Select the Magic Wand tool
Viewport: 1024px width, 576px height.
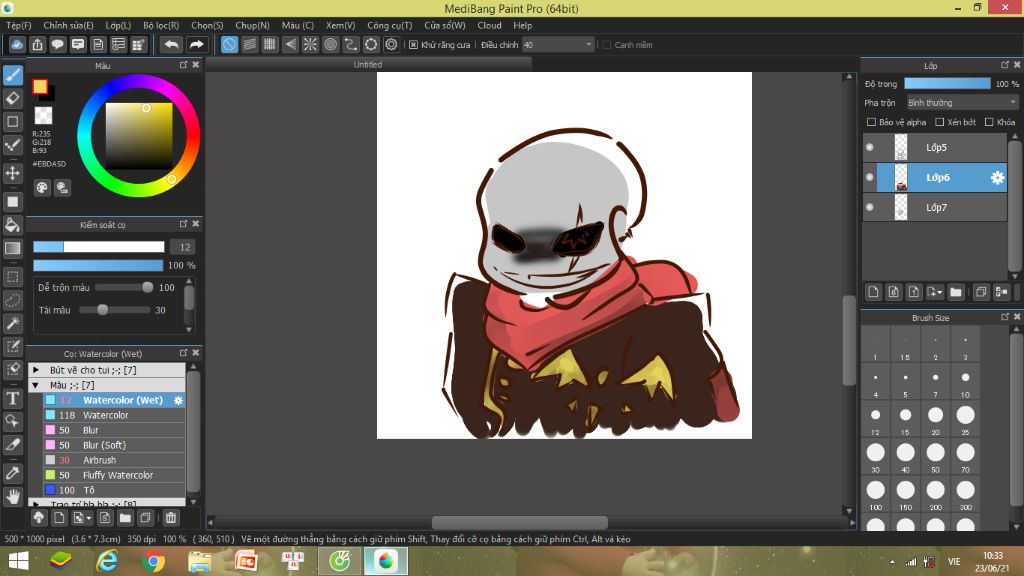pyautogui.click(x=13, y=323)
